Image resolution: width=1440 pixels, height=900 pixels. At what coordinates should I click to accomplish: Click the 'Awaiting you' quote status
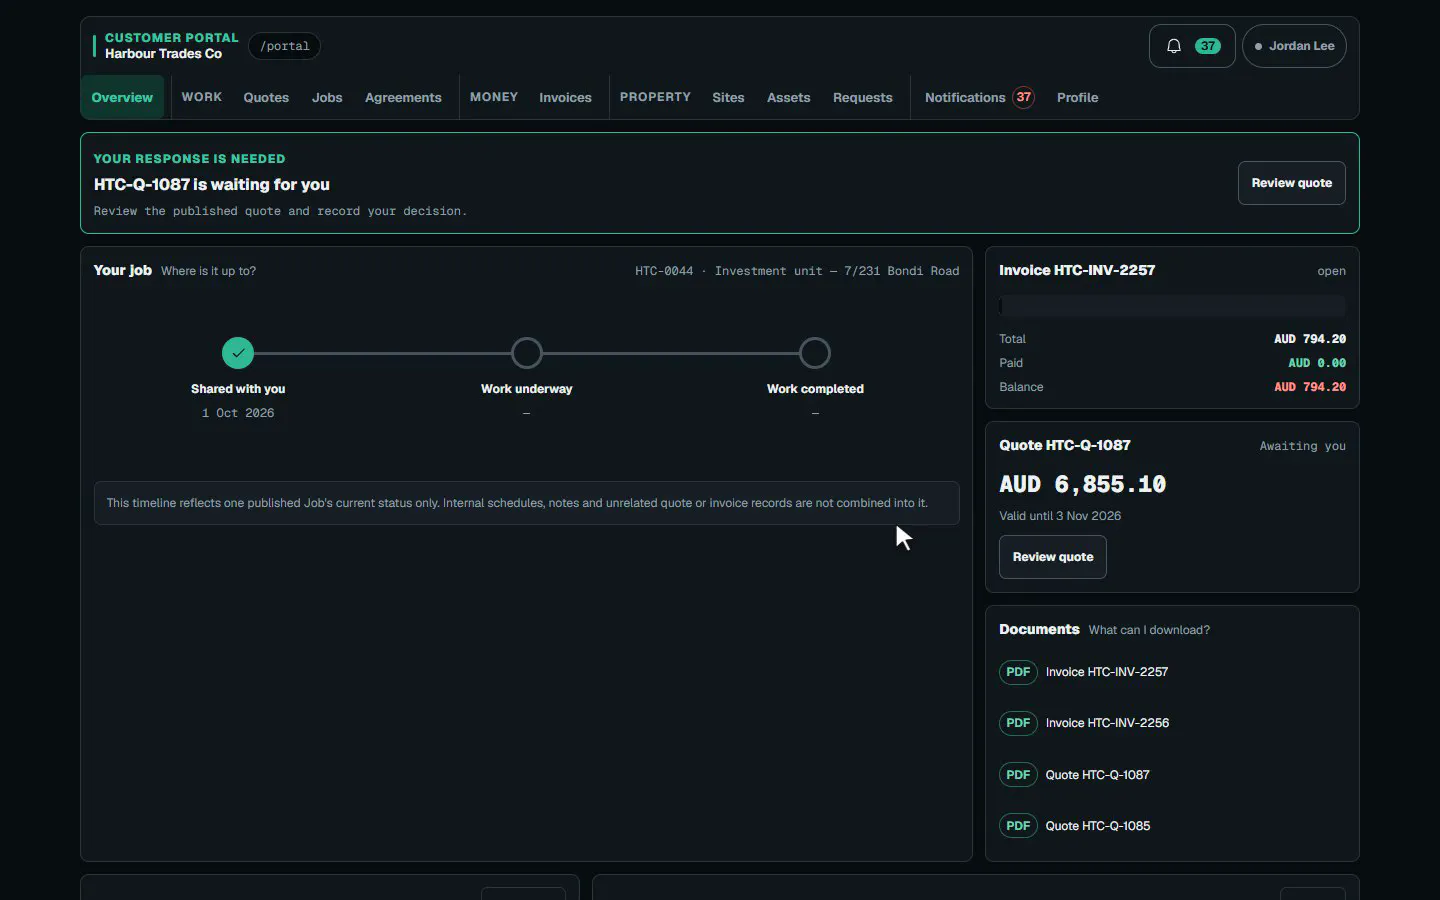tap(1302, 446)
